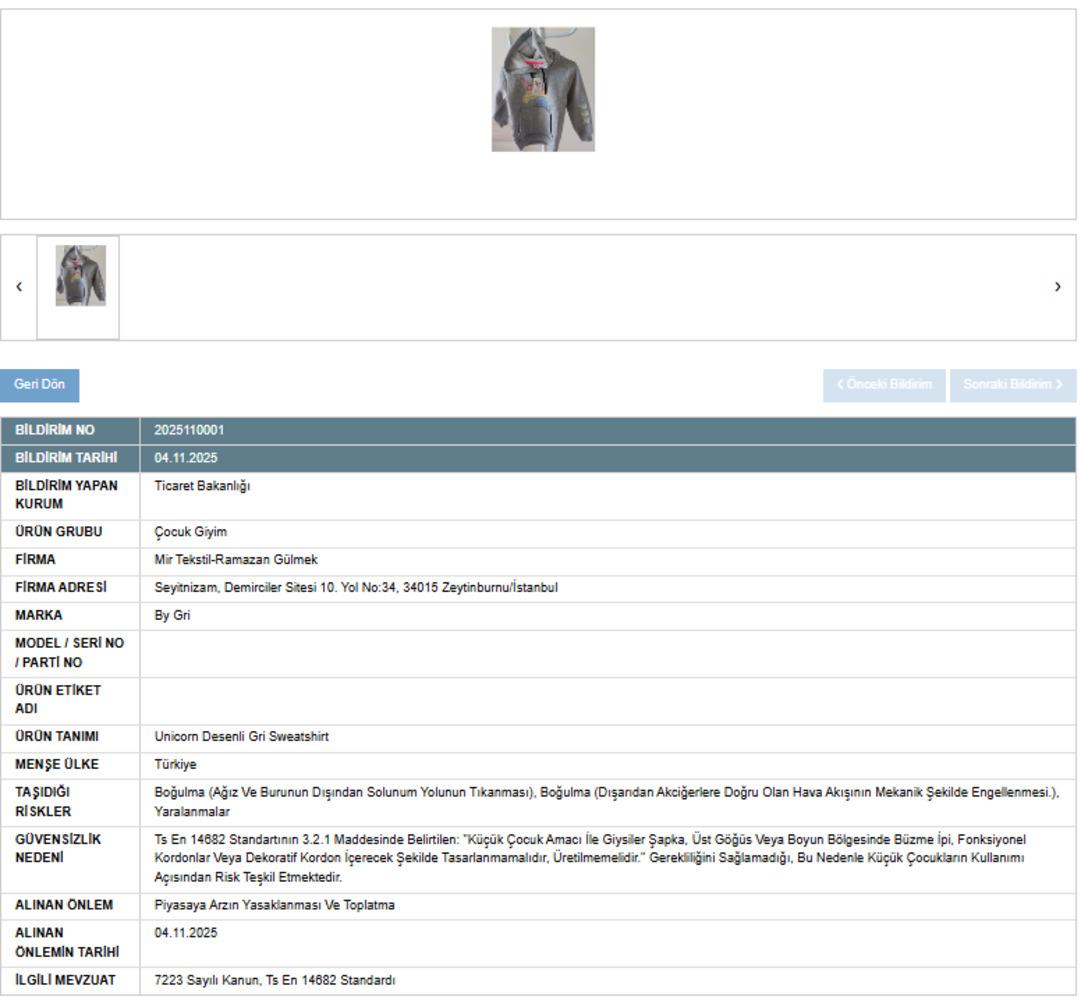Click the notification number 2025110001
Viewport: 1080px width, 1000px height.
pos(189,431)
